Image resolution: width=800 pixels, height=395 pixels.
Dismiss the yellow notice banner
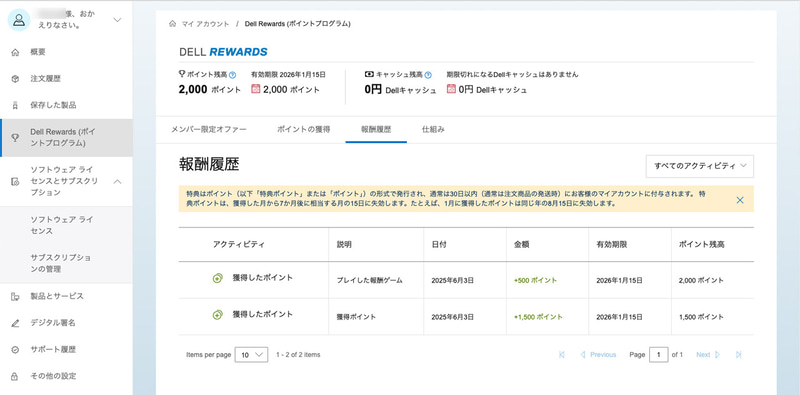click(740, 200)
